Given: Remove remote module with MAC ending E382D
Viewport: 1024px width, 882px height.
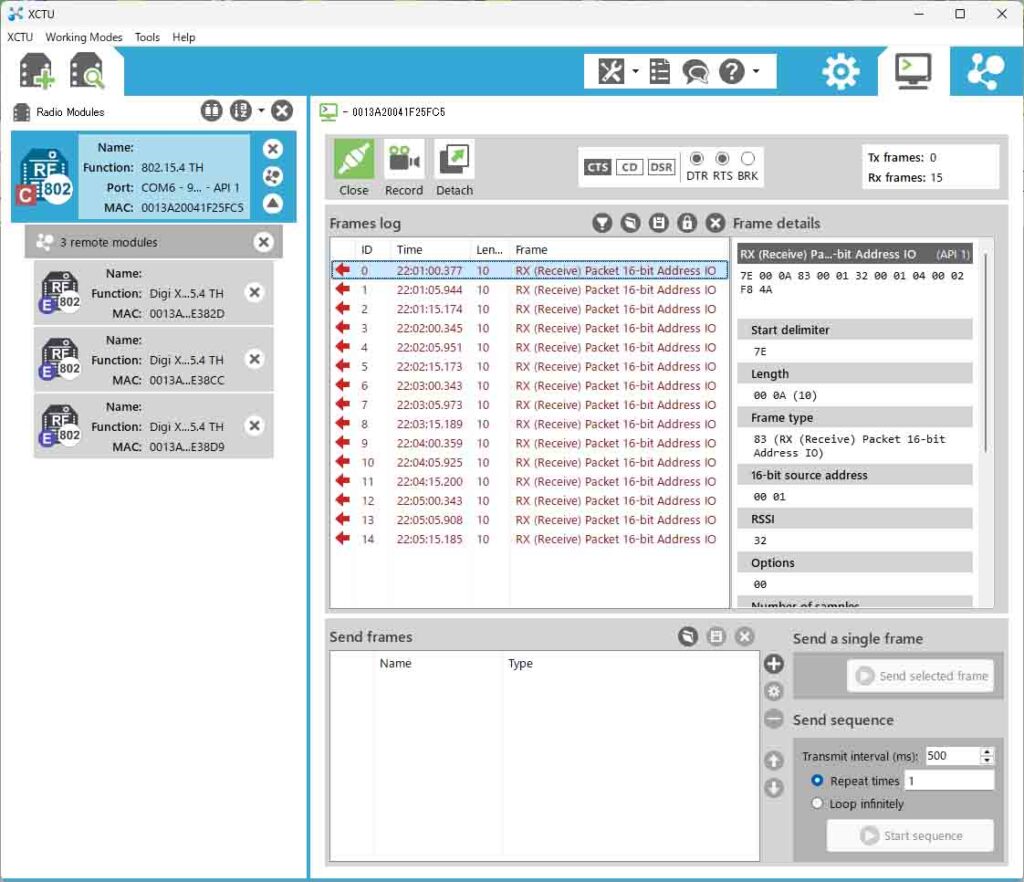Looking at the screenshot, I should pyautogui.click(x=255, y=292).
